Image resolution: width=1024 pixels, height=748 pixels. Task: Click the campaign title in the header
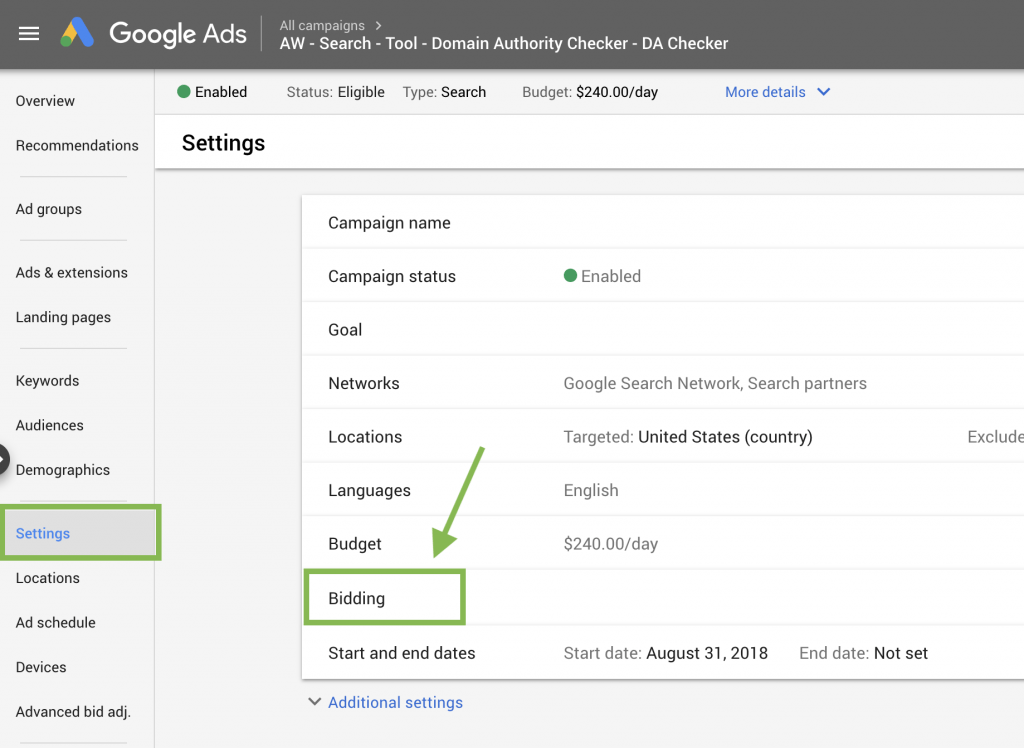(504, 44)
